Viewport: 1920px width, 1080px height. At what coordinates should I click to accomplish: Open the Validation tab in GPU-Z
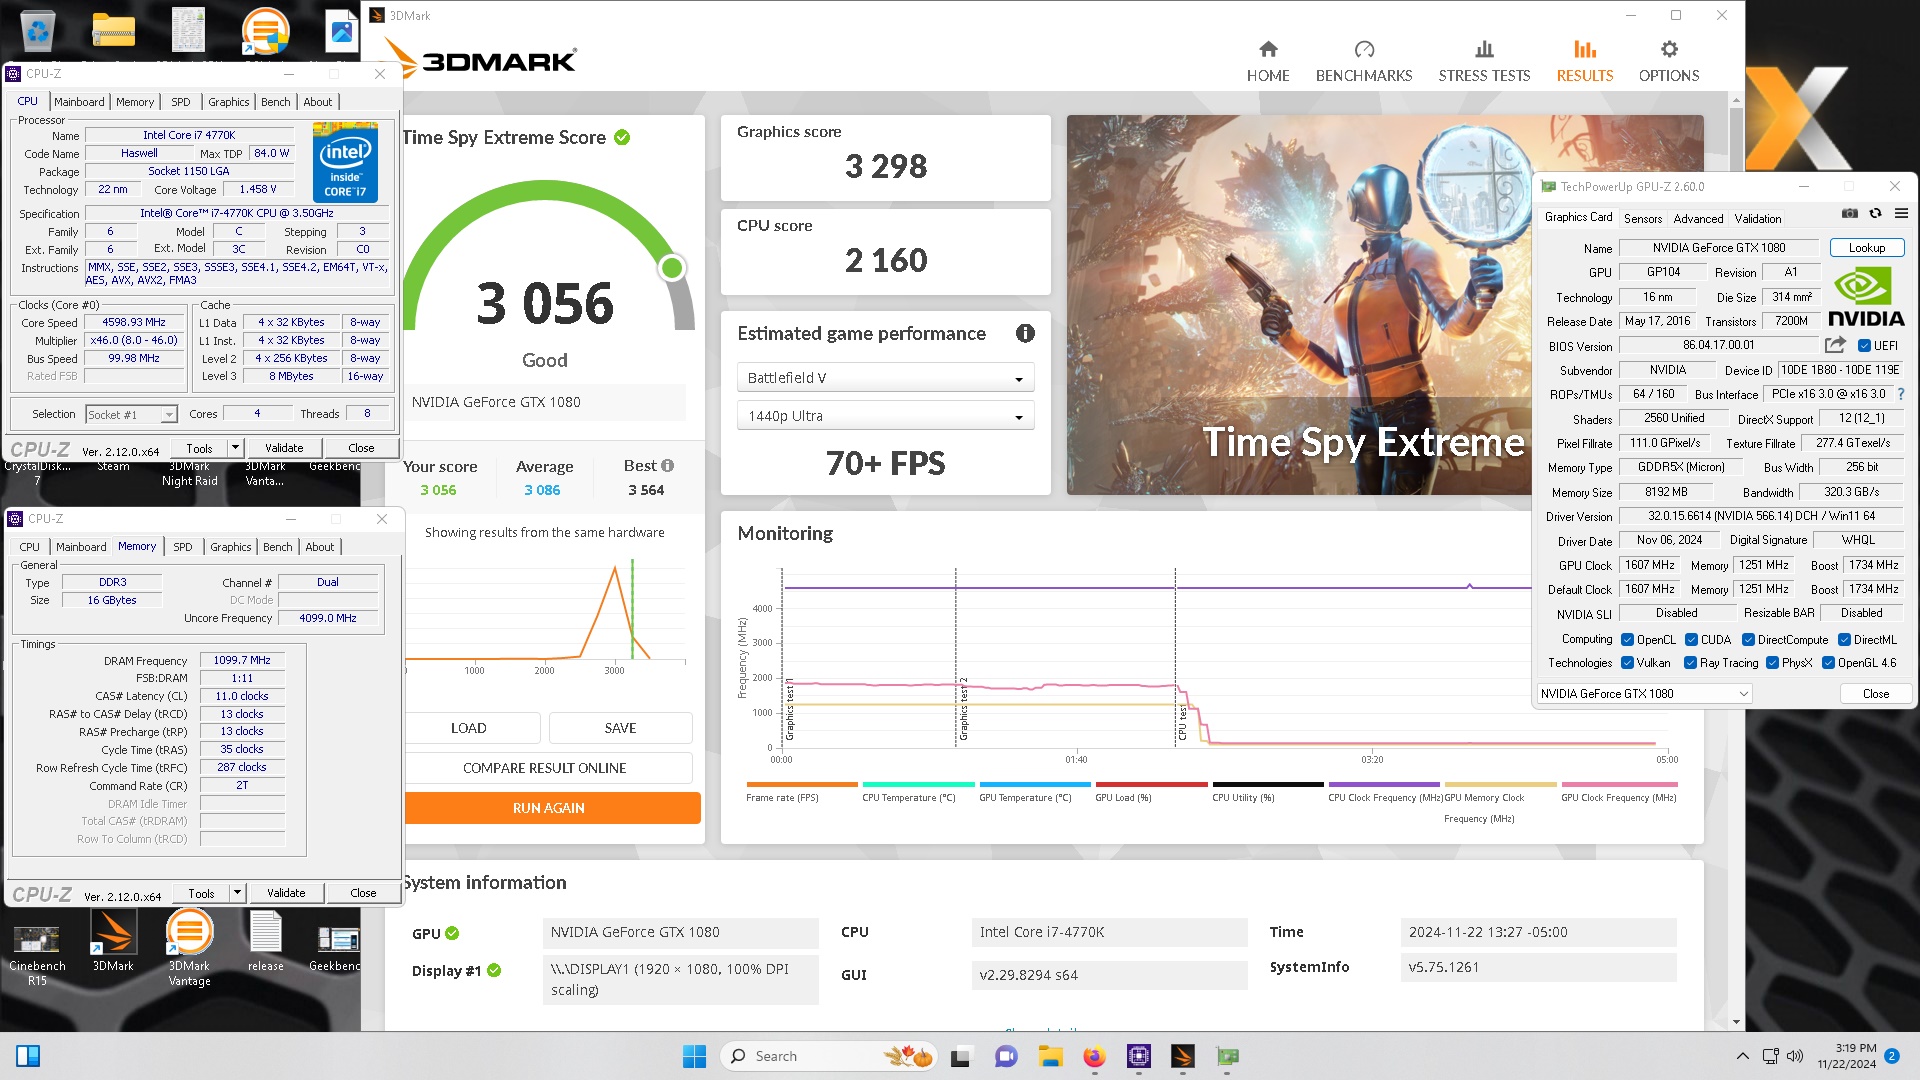(x=1758, y=219)
